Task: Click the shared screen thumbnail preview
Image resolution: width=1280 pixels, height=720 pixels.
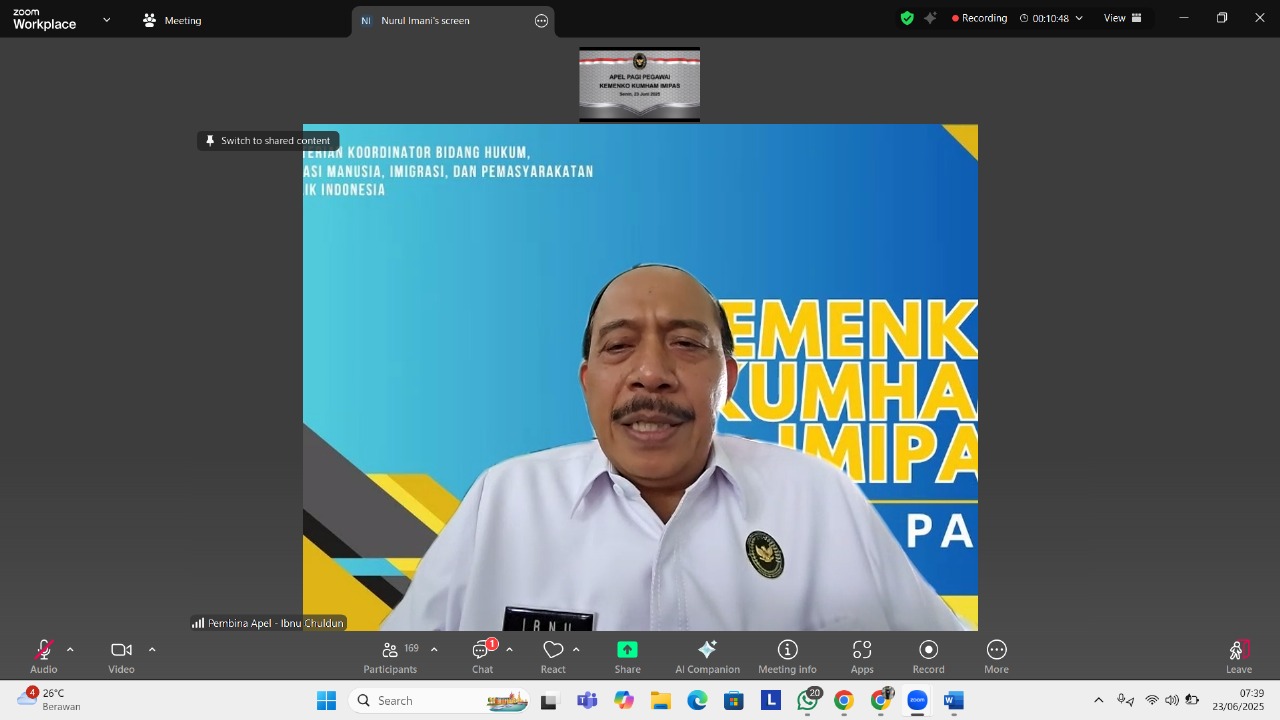Action: click(639, 84)
